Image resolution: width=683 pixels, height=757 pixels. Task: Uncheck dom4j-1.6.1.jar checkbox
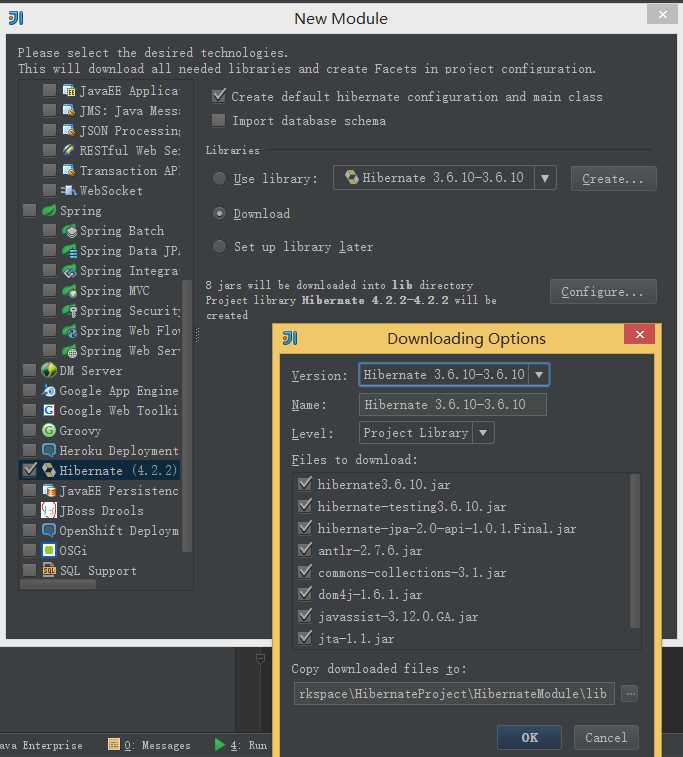305,593
